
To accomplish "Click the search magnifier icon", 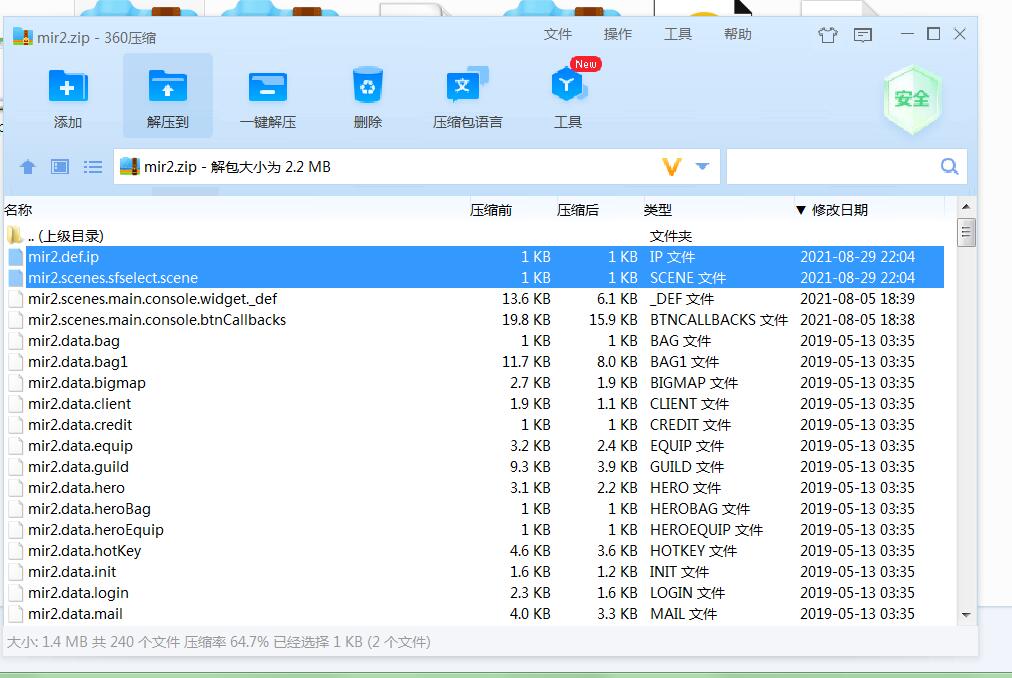I will [x=949, y=166].
